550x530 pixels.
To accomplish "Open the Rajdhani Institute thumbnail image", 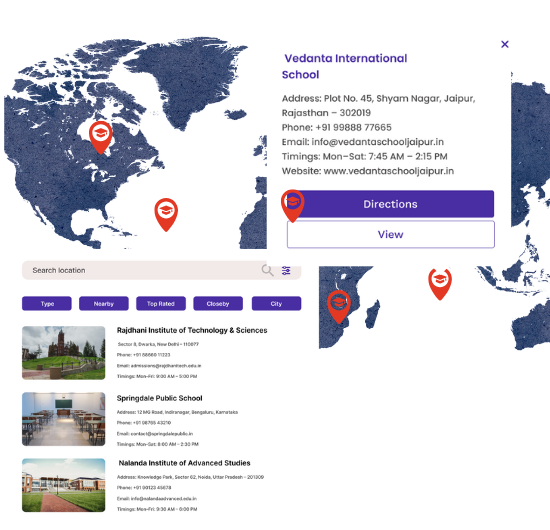I will [63, 353].
